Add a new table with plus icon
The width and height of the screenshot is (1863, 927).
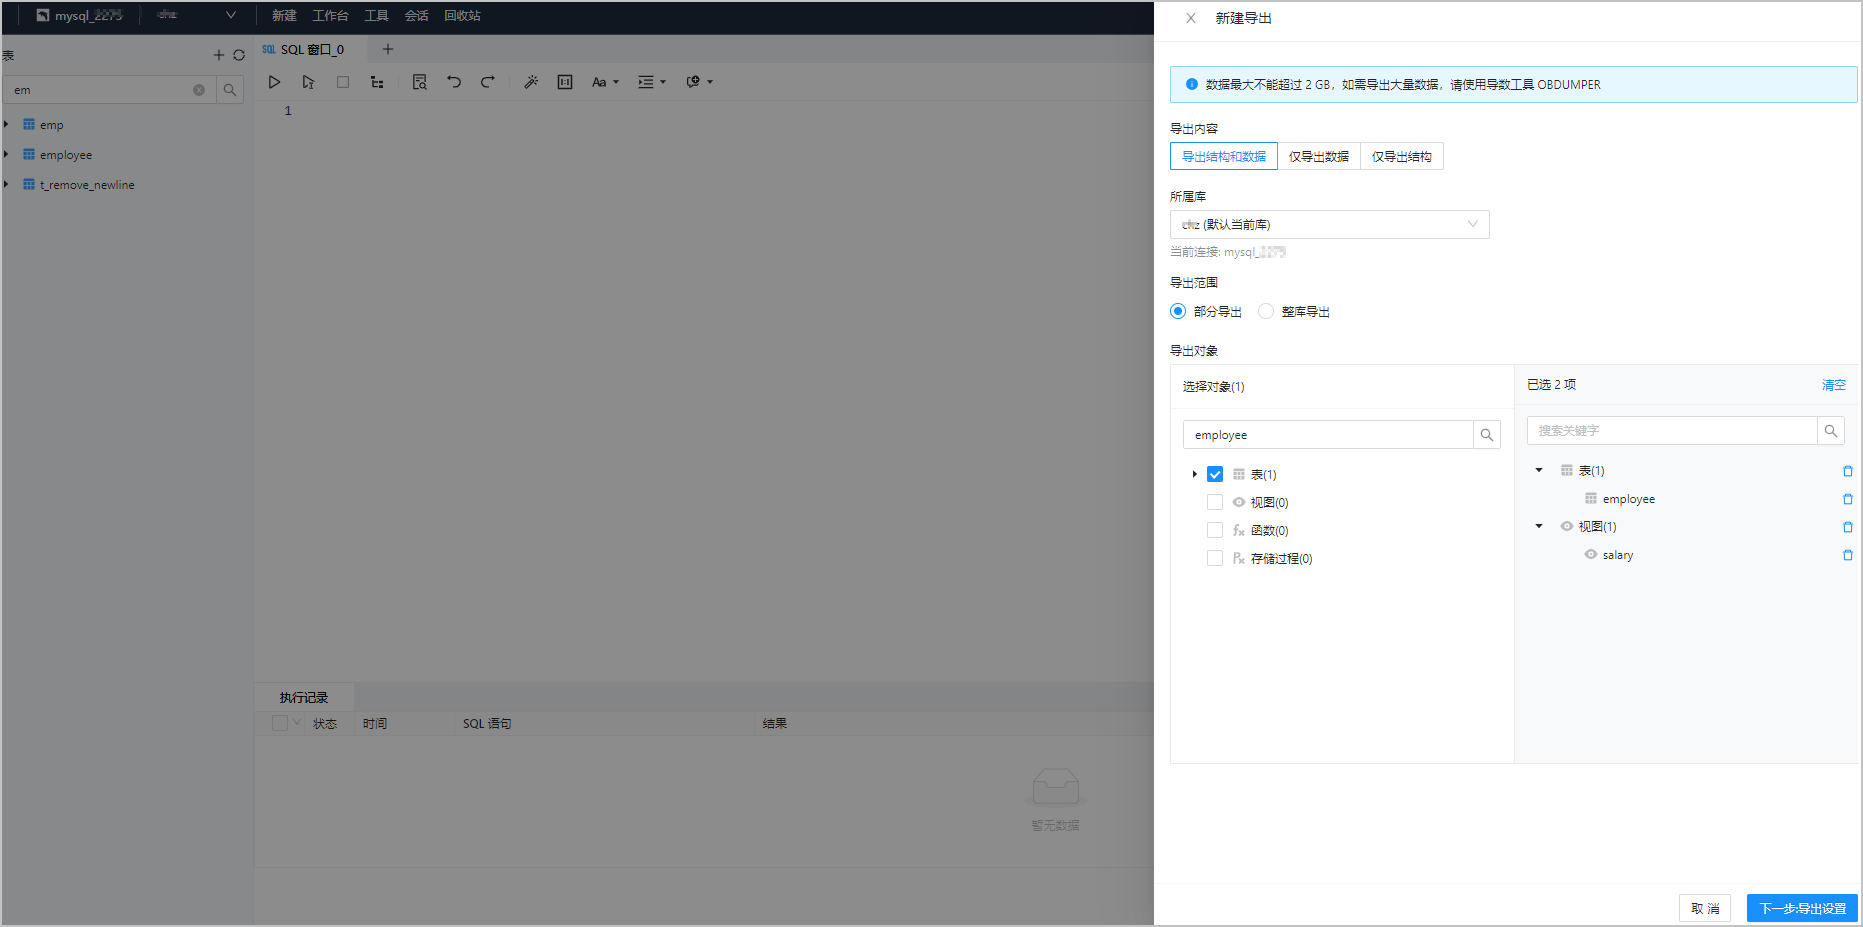point(219,55)
